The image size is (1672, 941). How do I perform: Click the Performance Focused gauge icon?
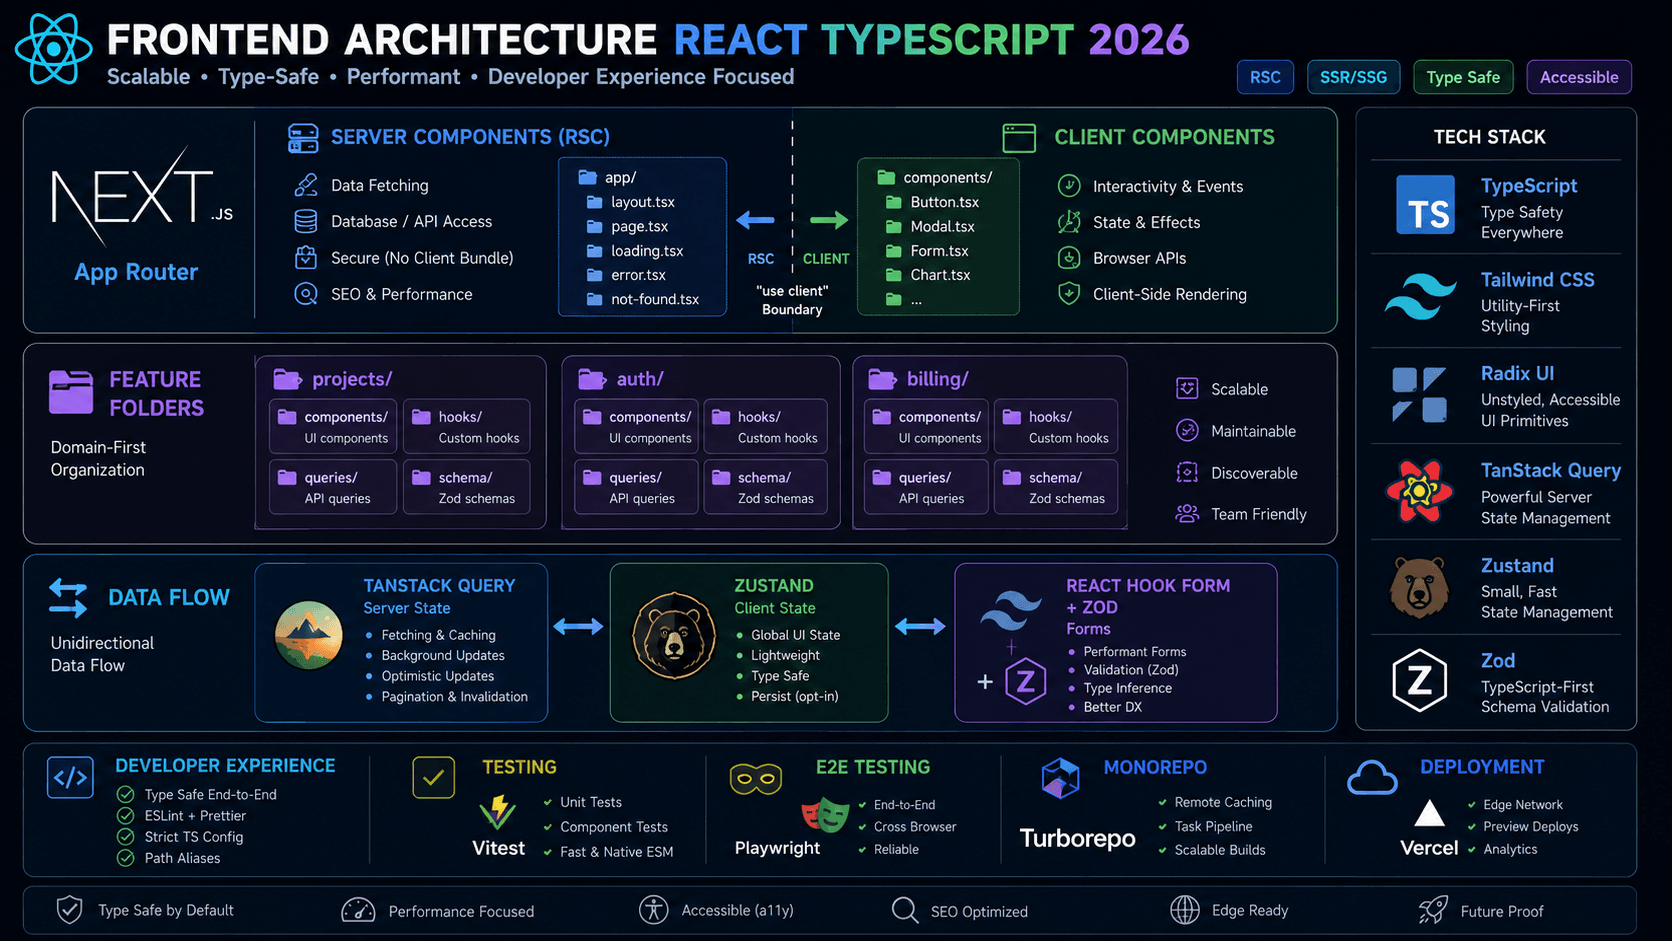[358, 910]
